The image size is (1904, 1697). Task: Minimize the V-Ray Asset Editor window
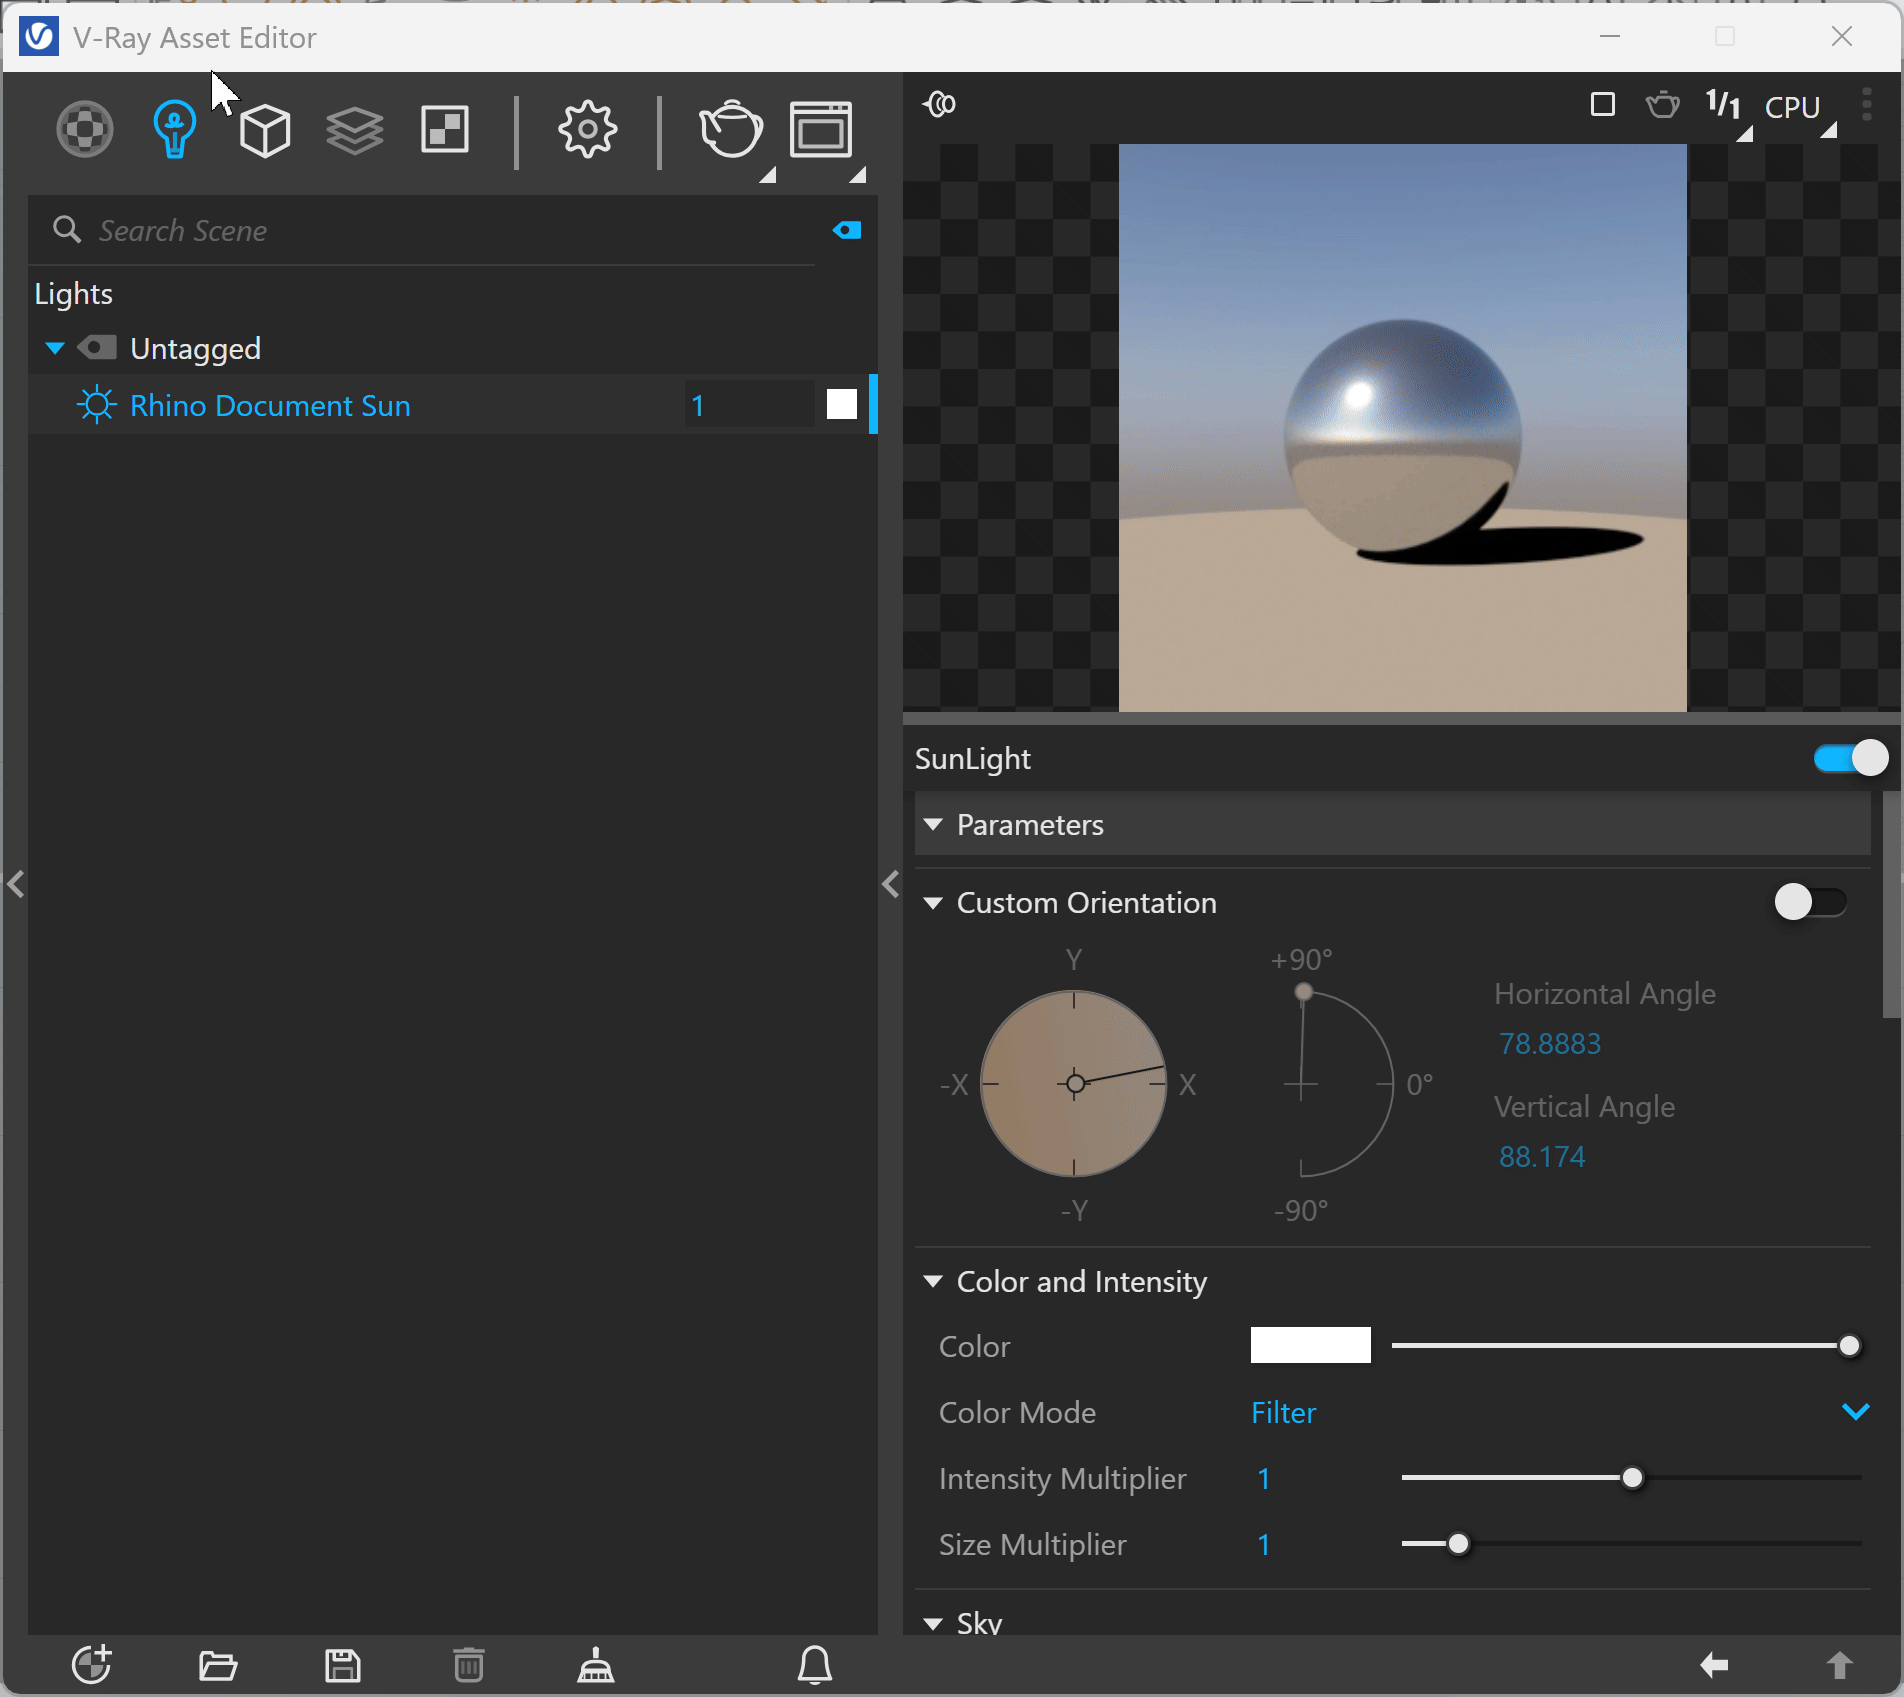coord(1610,37)
